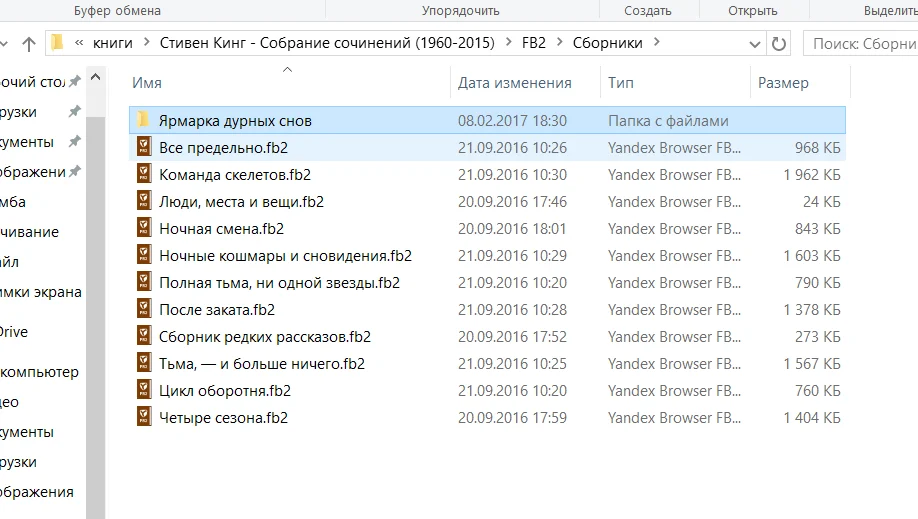Select file name Полная тьма, ни одной звезды.fb2
918x519 pixels.
click(x=279, y=283)
